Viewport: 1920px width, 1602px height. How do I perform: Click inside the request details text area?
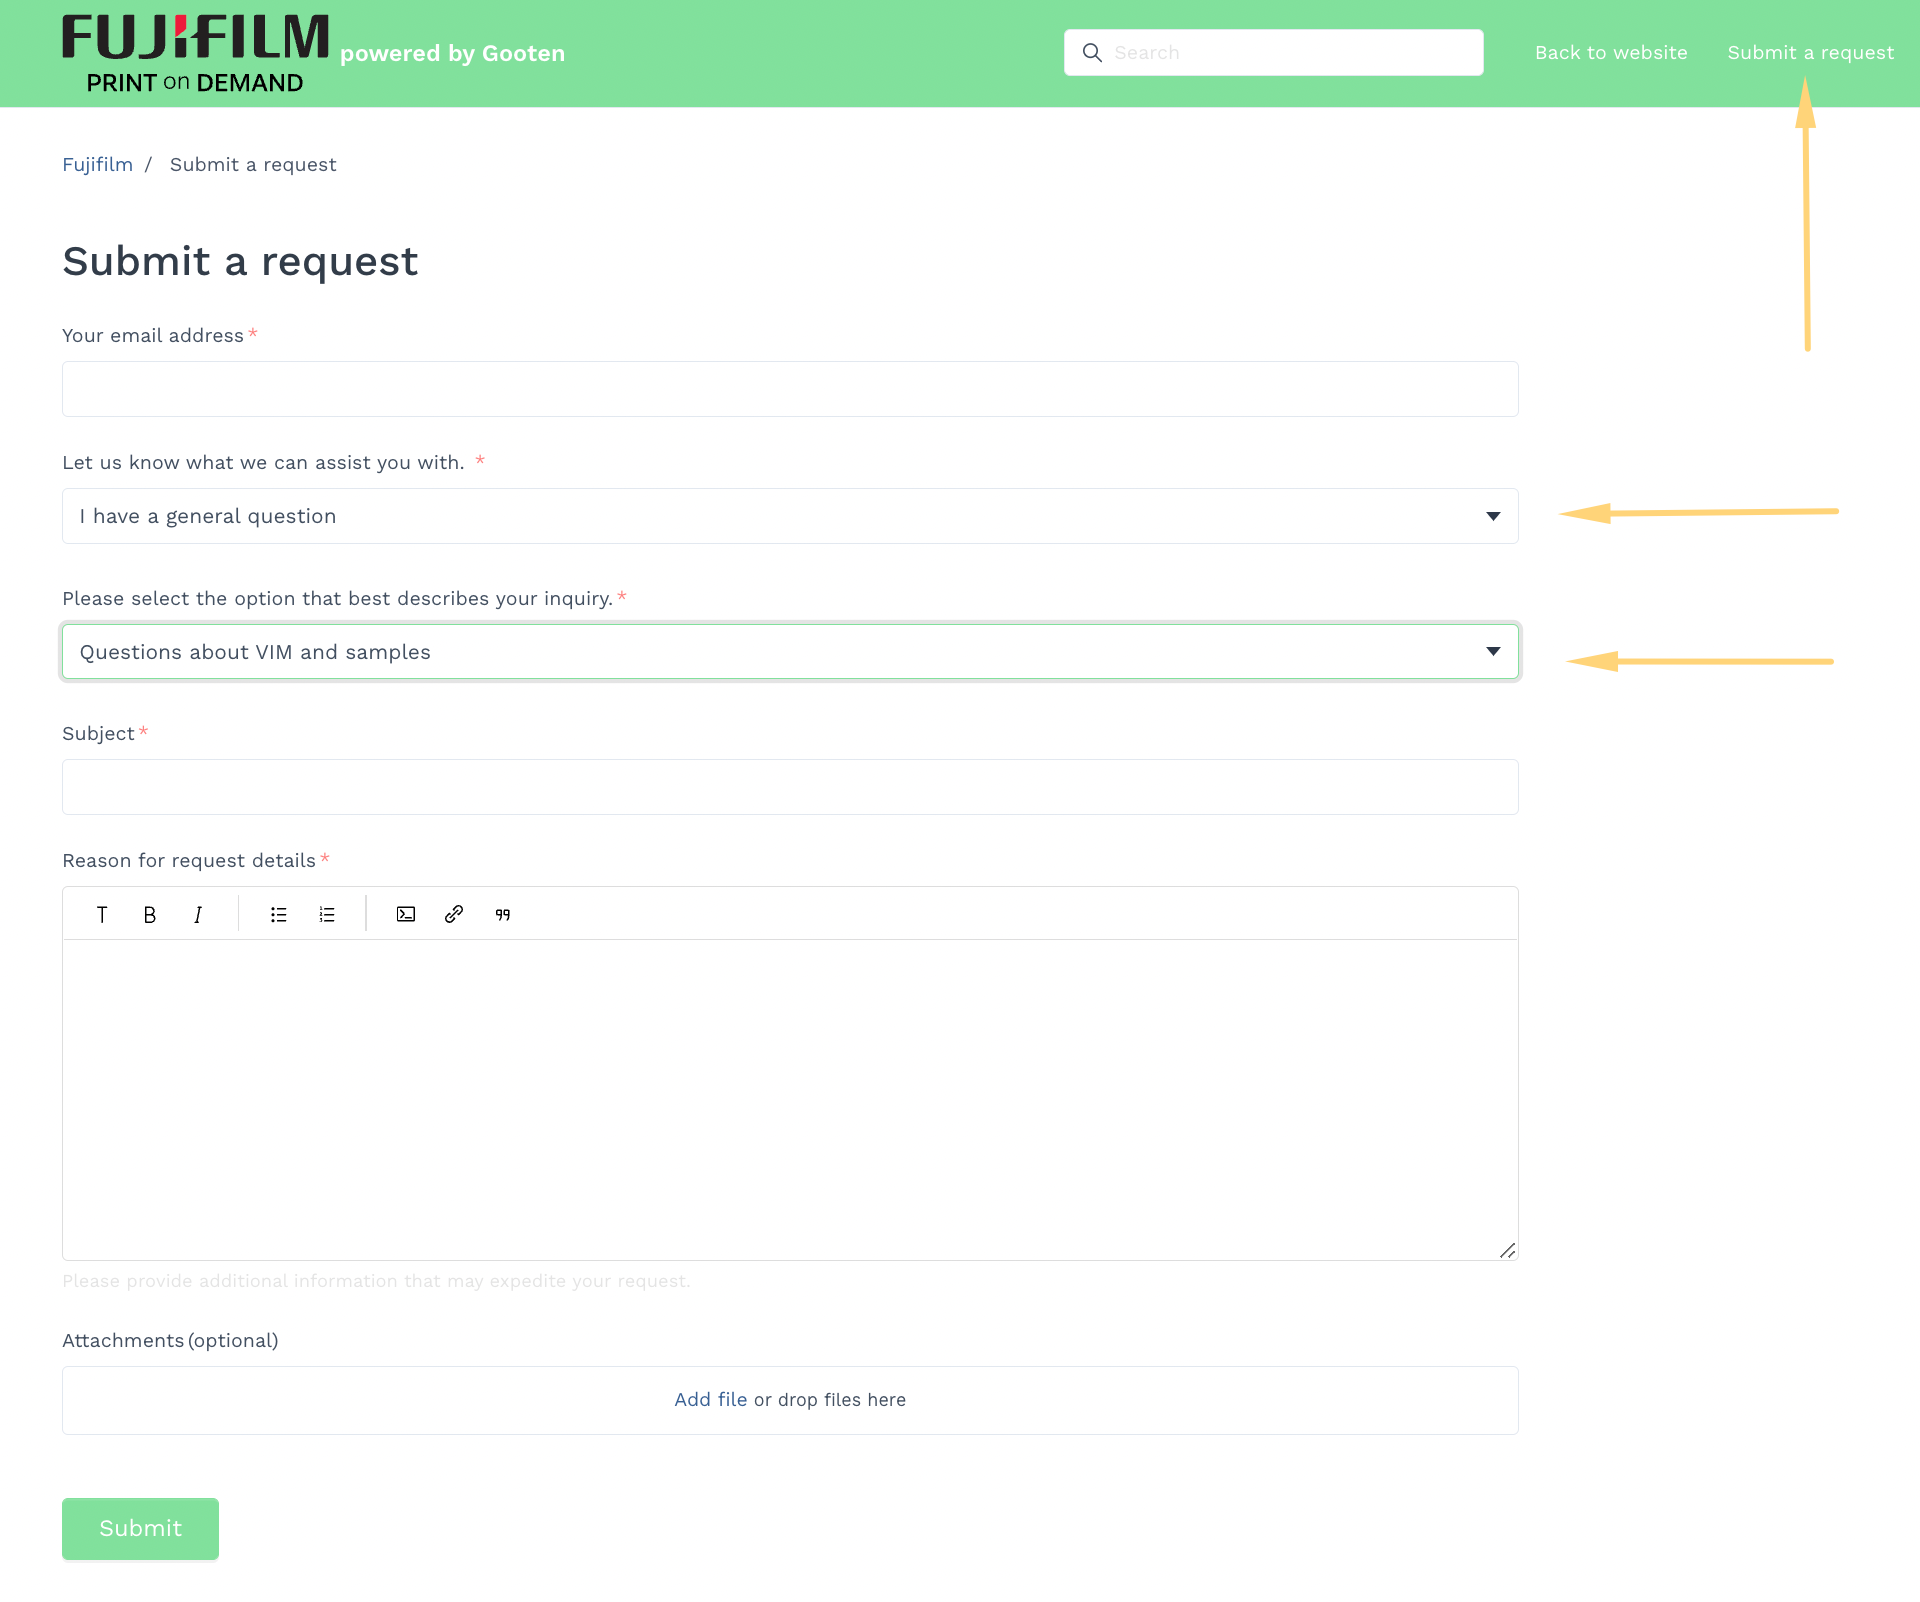point(790,1100)
